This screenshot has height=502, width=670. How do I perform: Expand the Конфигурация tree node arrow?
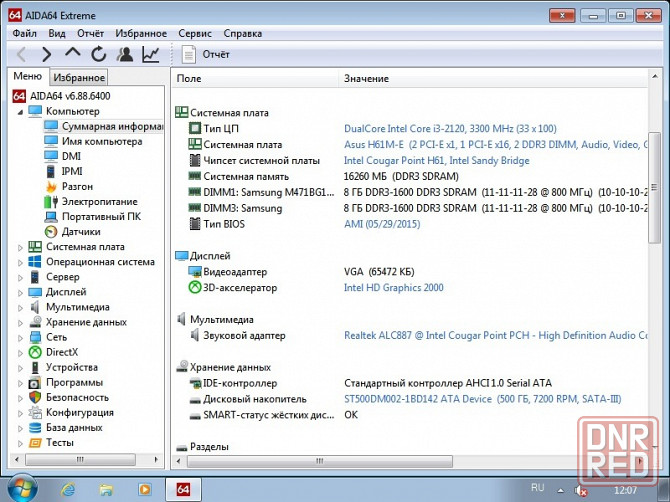point(20,413)
